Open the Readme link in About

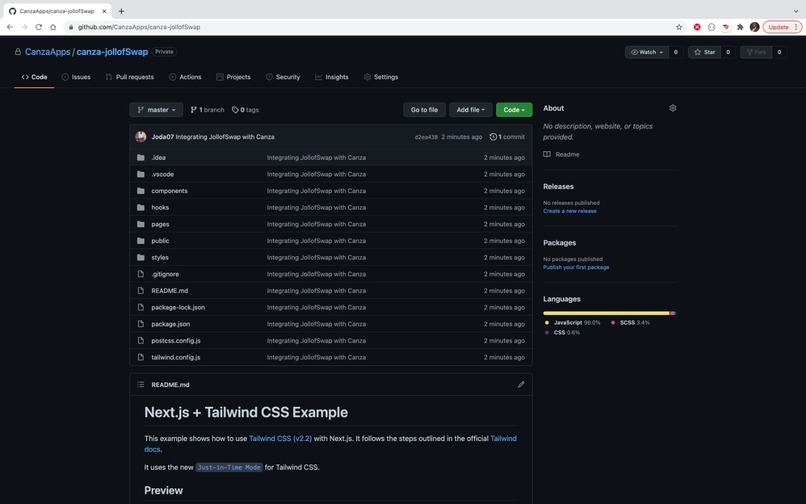click(561, 154)
